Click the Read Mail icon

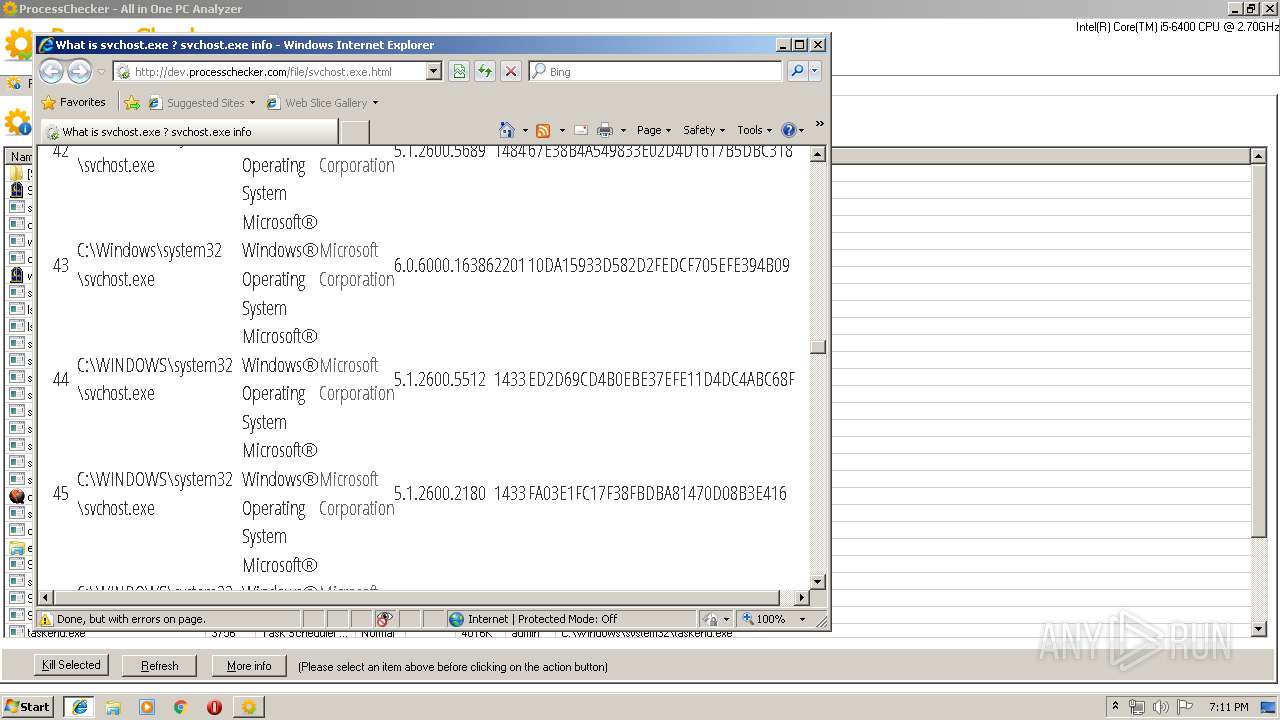click(x=580, y=130)
